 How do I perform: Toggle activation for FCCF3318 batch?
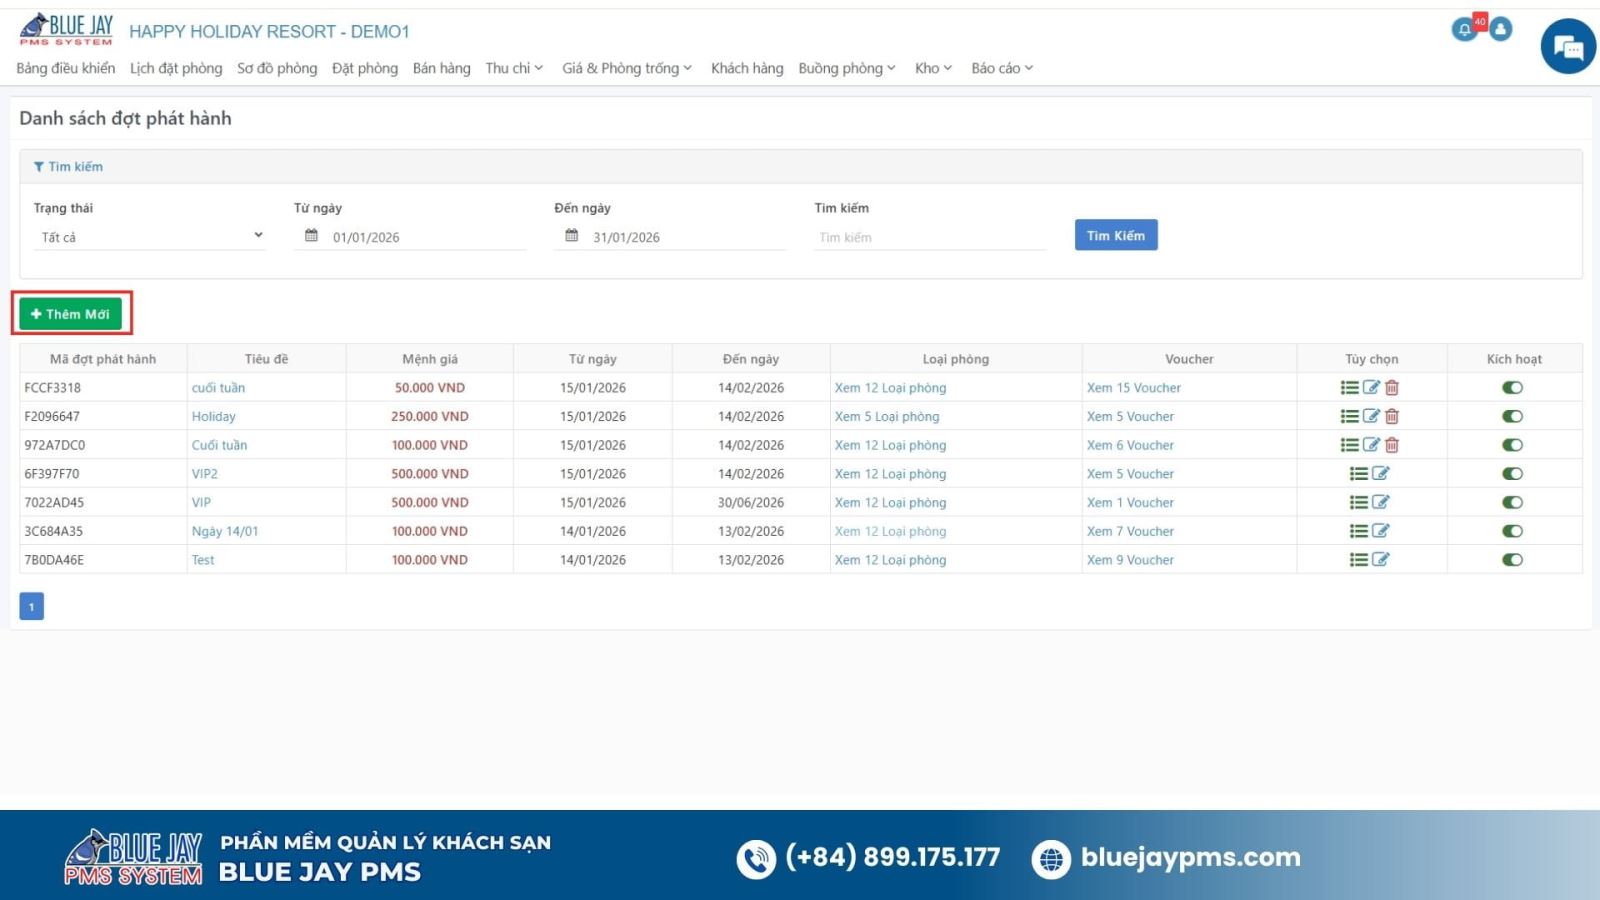tap(1512, 388)
